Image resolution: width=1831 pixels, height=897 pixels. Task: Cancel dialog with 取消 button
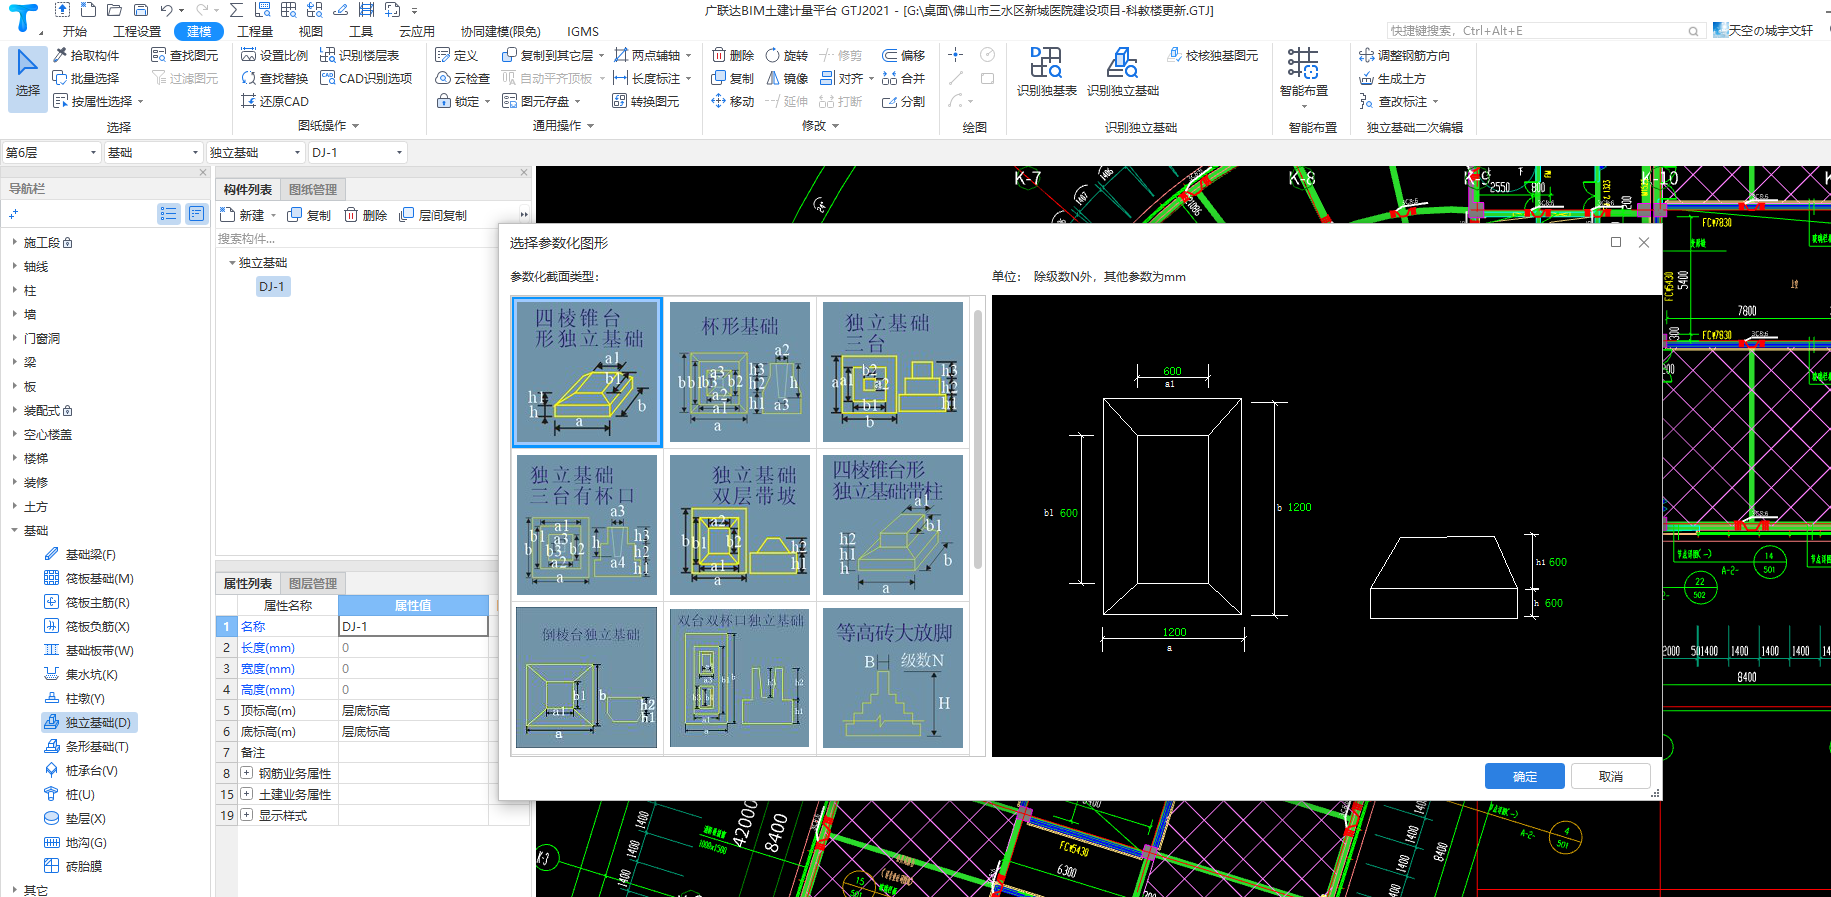coord(1610,776)
